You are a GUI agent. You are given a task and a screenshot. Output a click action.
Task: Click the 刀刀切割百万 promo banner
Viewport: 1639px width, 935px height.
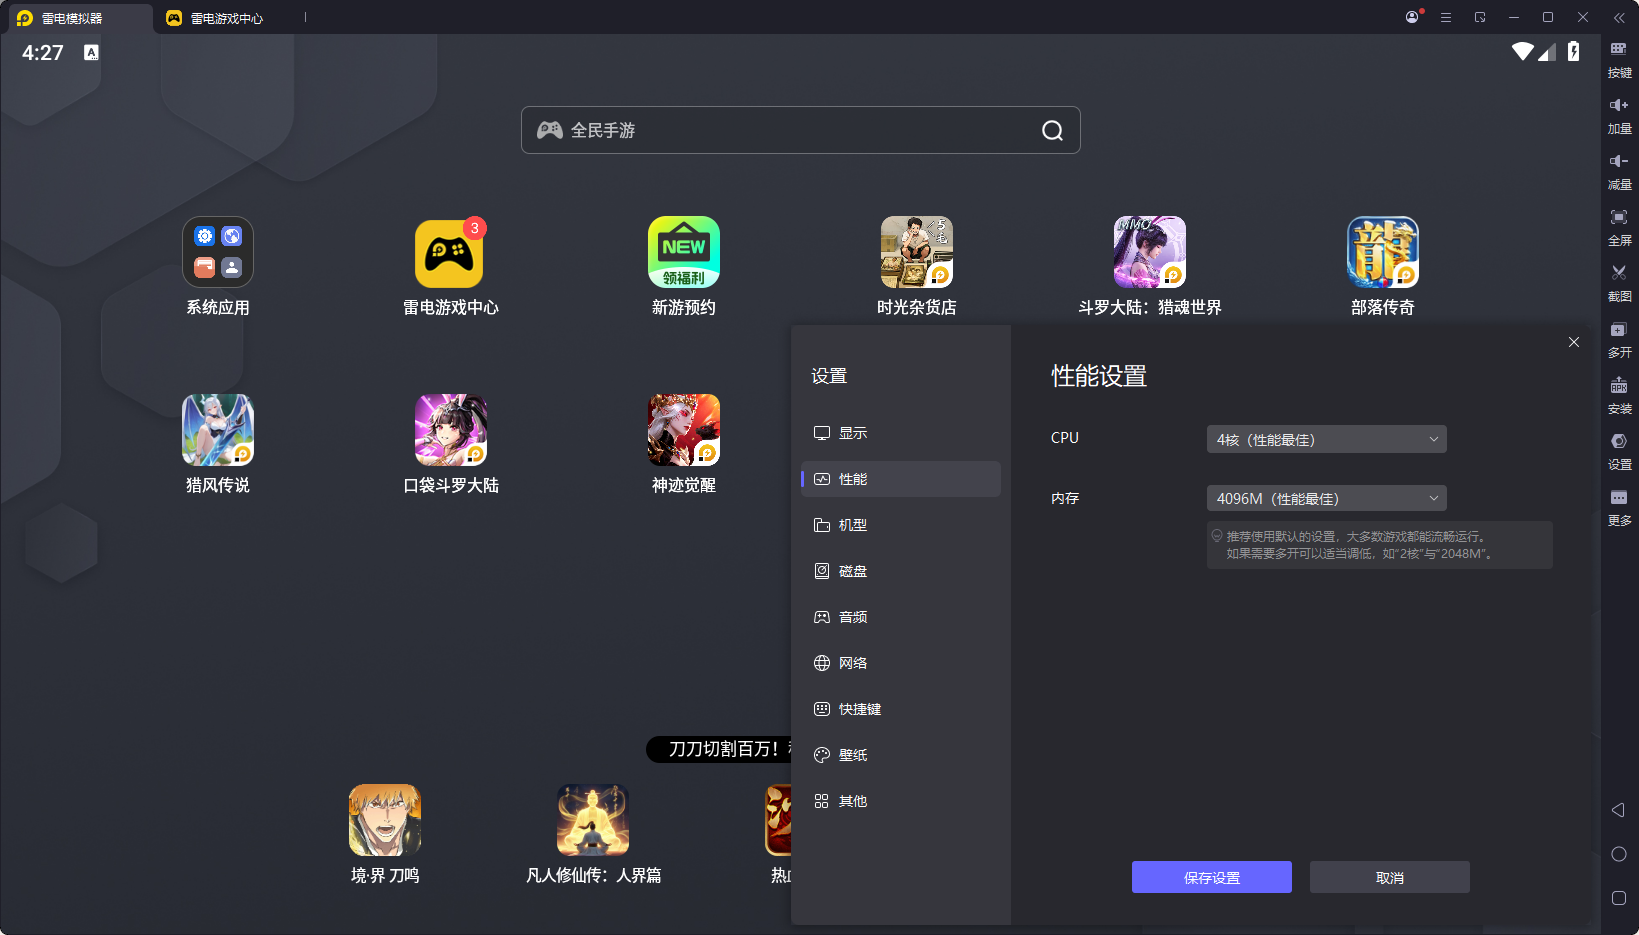click(x=719, y=749)
